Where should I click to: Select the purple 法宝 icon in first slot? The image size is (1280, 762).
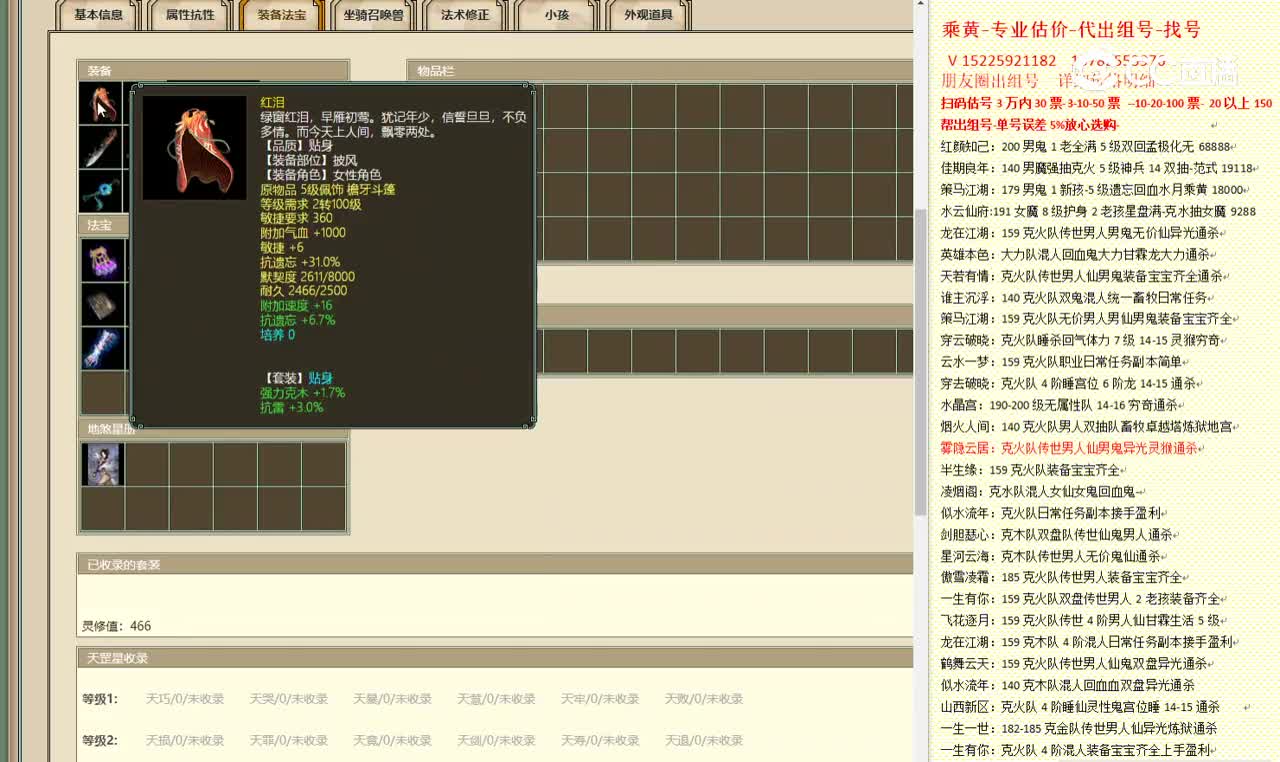tap(103, 260)
